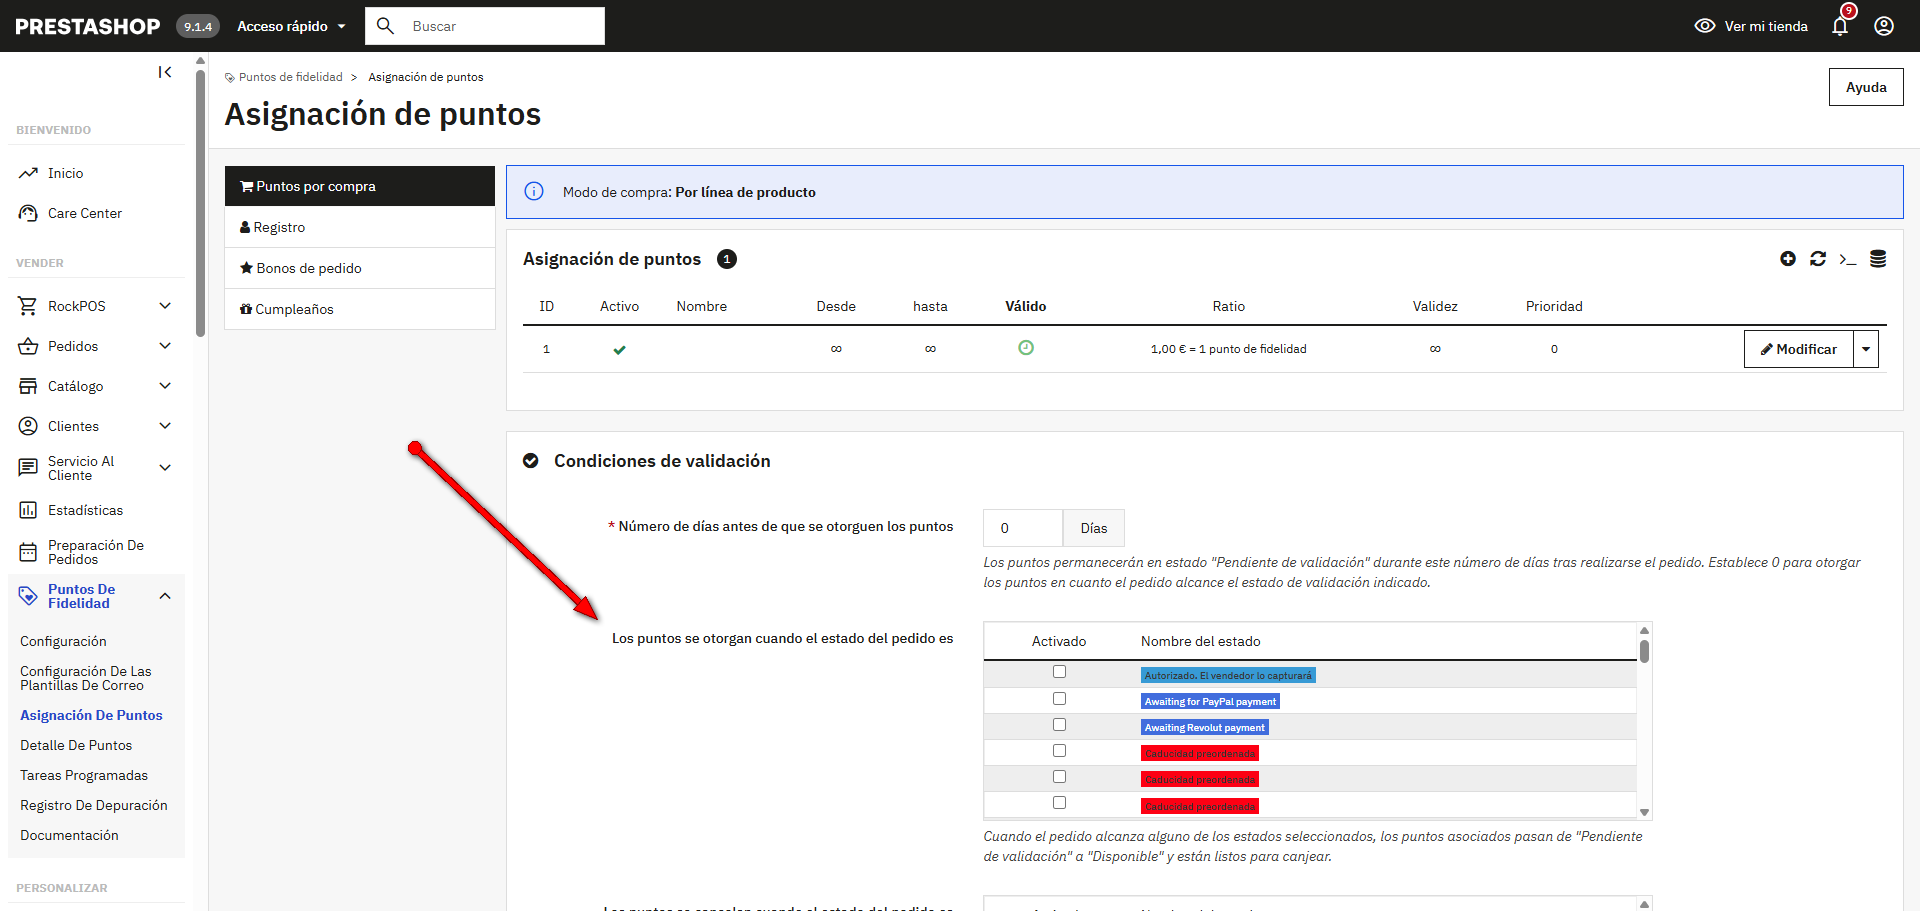Tick the 'Awaiting Revolut payment' checkbox

point(1059,725)
